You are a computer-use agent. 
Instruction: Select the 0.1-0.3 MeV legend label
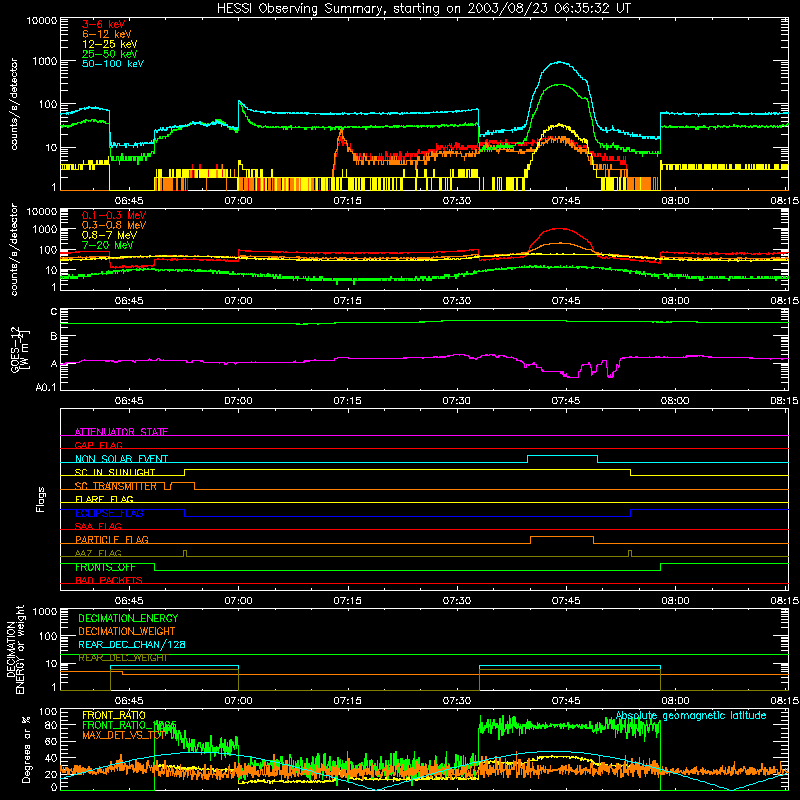[x=114, y=215]
